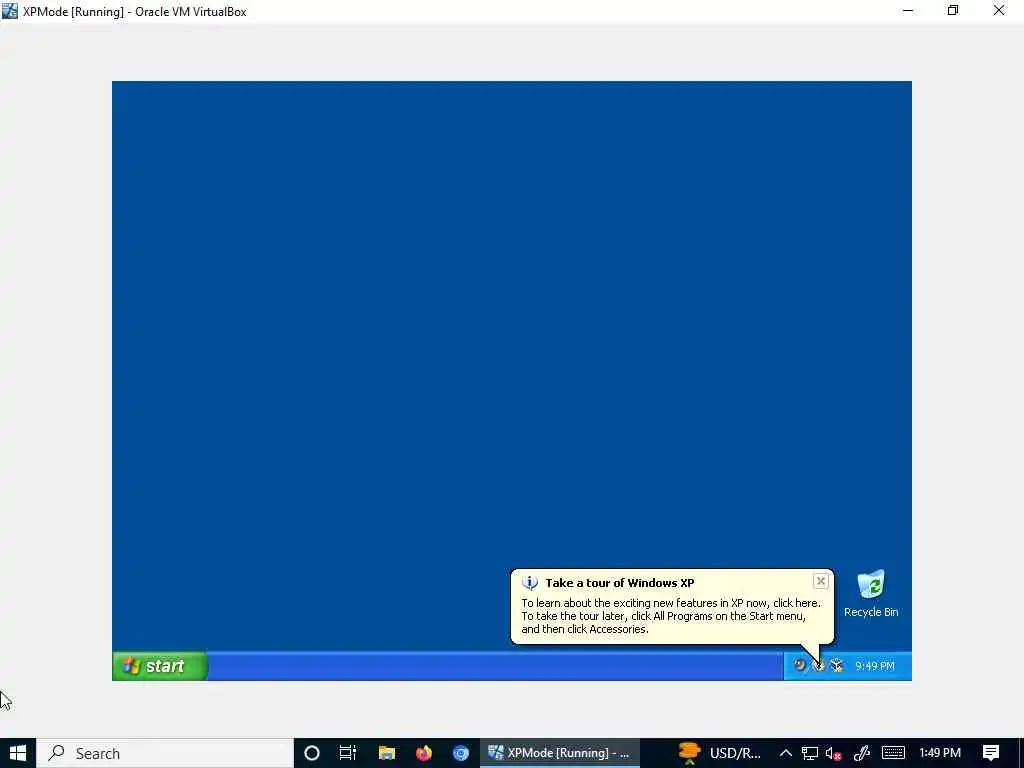Viewport: 1024px width, 768px height.
Task: Click the Windows Search box
Action: [165, 753]
